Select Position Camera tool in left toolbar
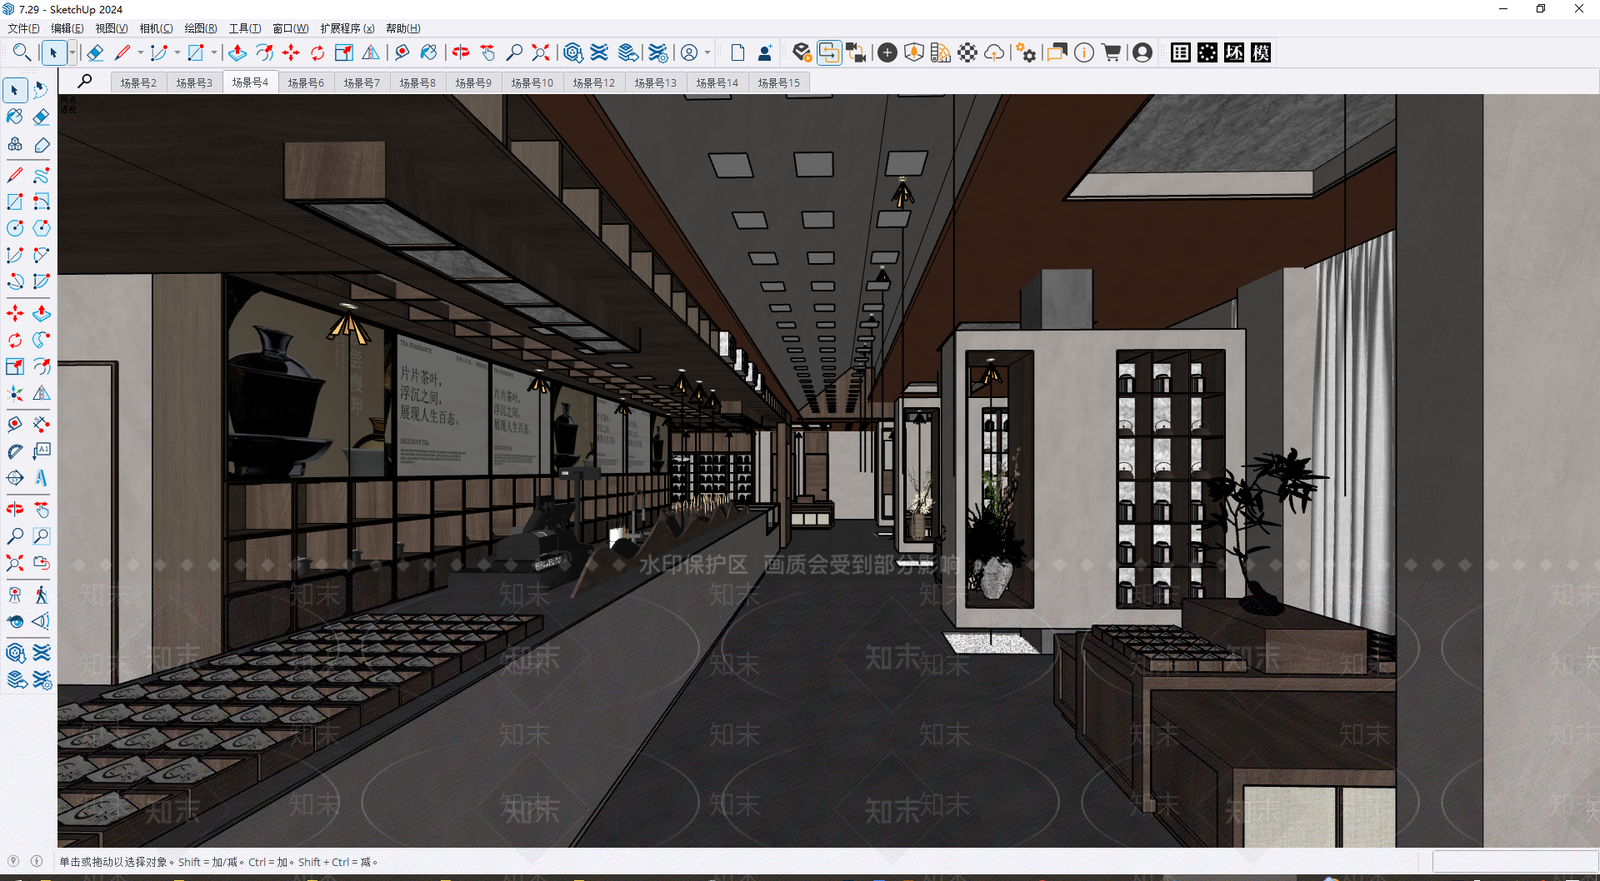This screenshot has width=1600, height=881. 15,595
